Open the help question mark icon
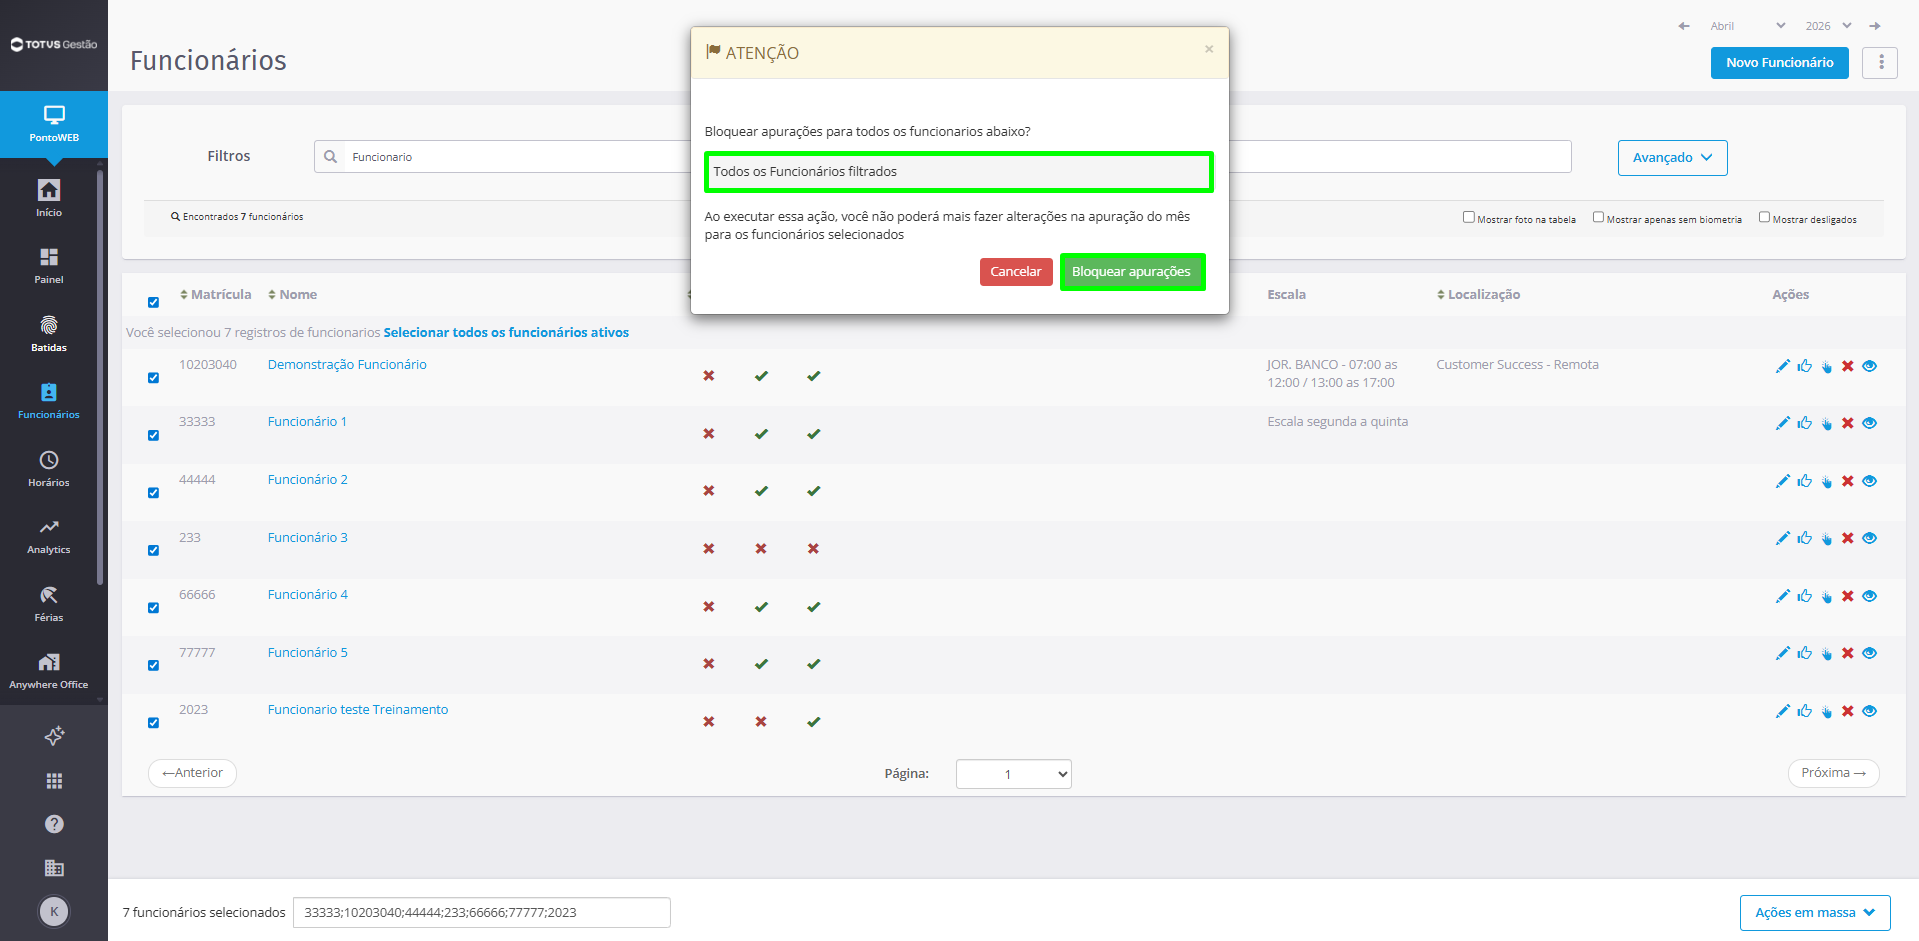 click(x=54, y=824)
